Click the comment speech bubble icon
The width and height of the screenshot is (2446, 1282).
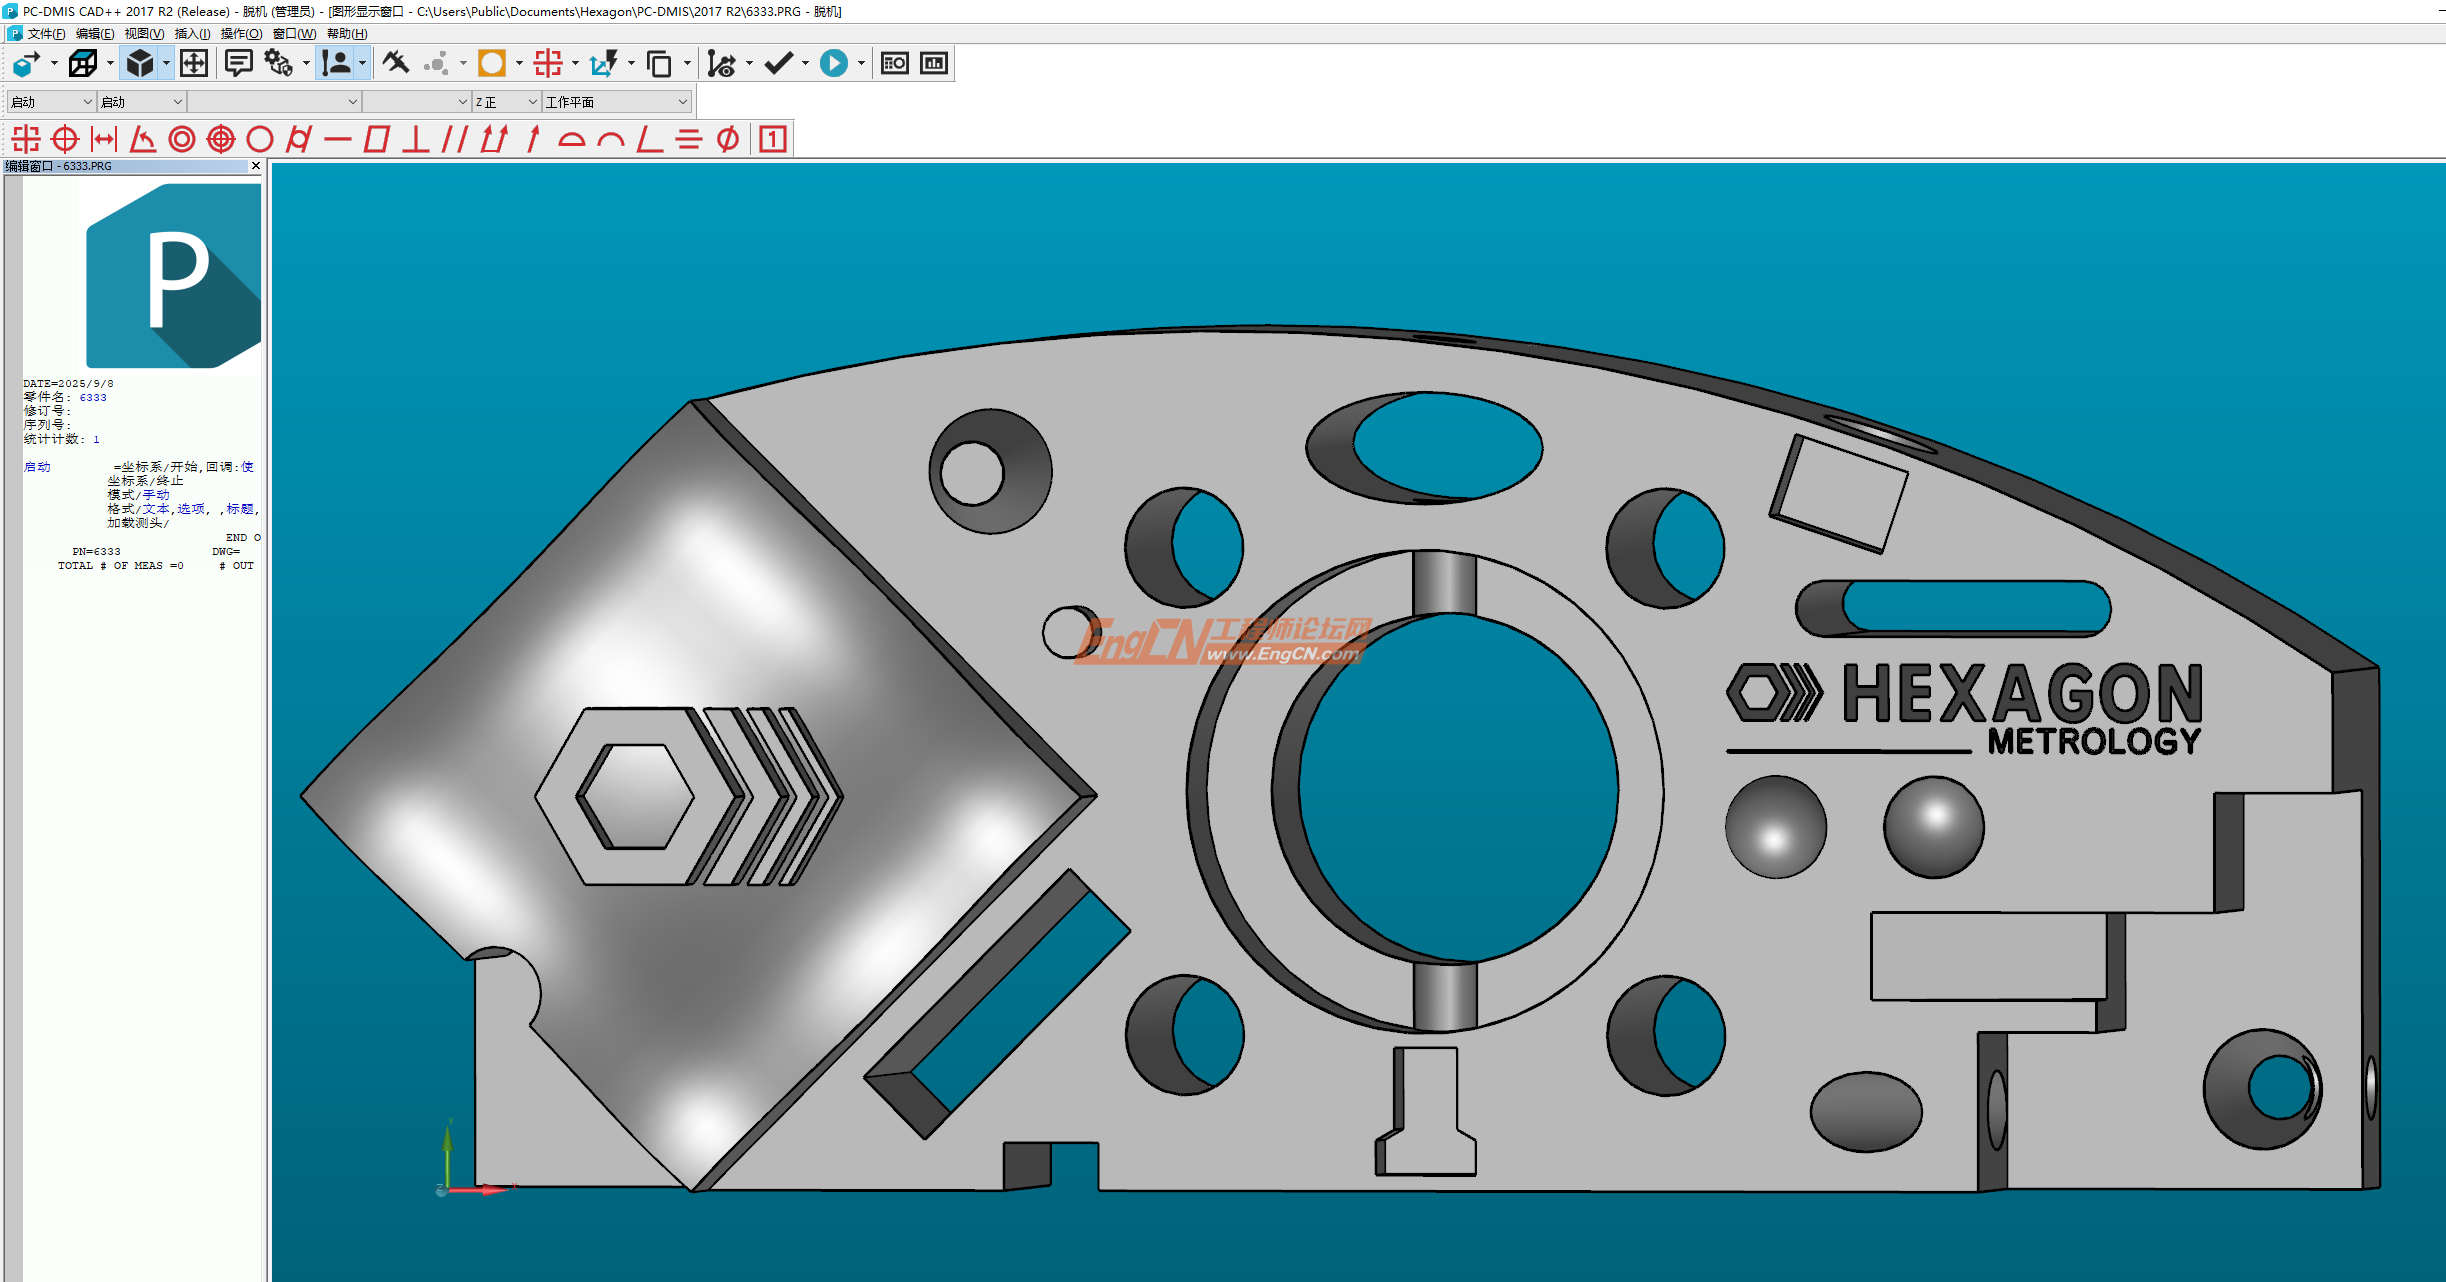tap(238, 64)
